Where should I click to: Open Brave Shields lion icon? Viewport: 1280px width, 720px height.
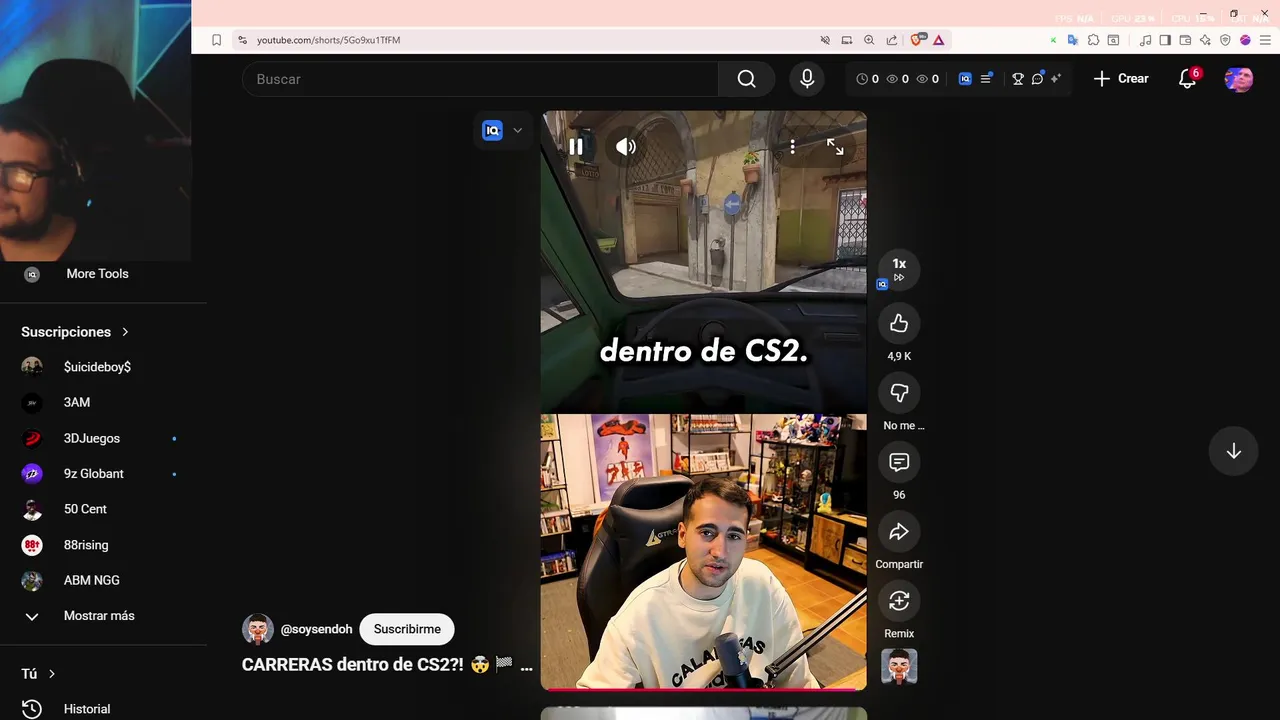(x=917, y=40)
